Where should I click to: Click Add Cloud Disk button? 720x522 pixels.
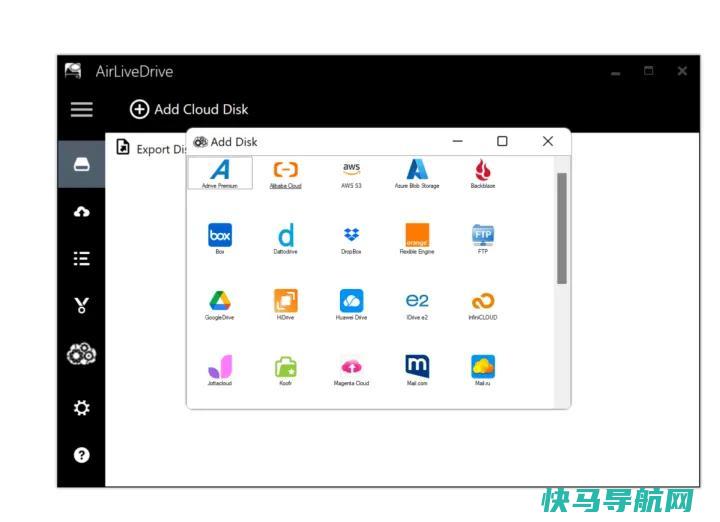click(189, 109)
